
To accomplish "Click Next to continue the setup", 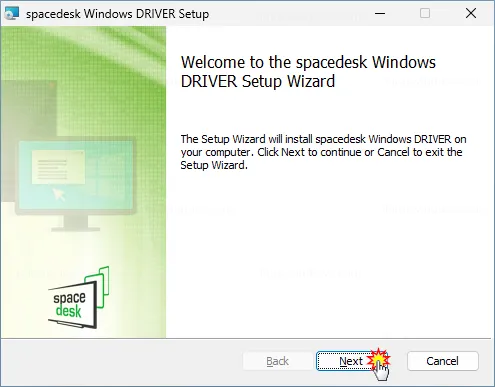I will (352, 361).
